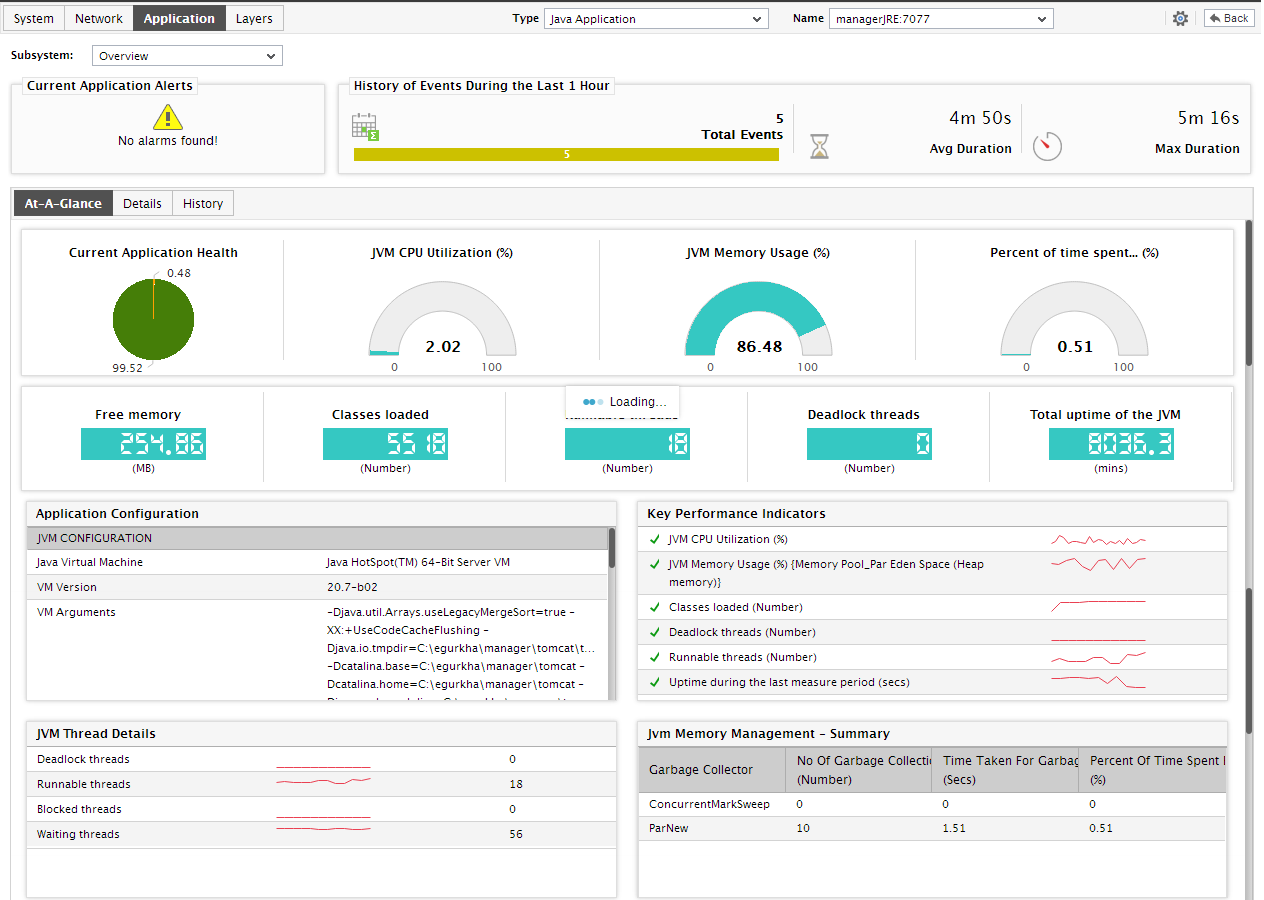Image resolution: width=1264 pixels, height=900 pixels.
Task: Click the Back button
Action: pos(1229,18)
